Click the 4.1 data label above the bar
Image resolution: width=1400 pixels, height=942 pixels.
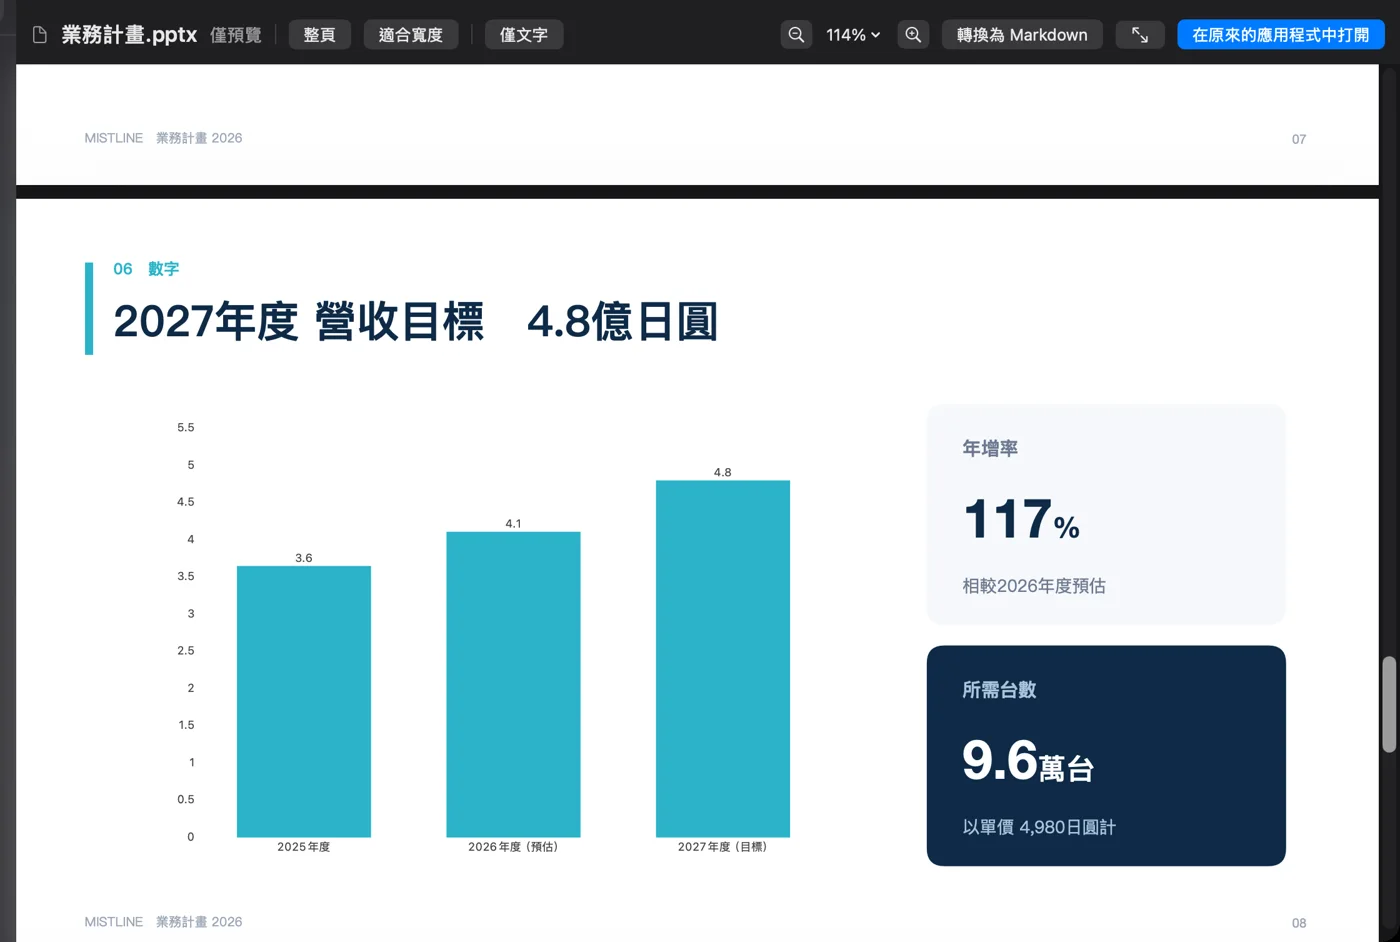(513, 523)
